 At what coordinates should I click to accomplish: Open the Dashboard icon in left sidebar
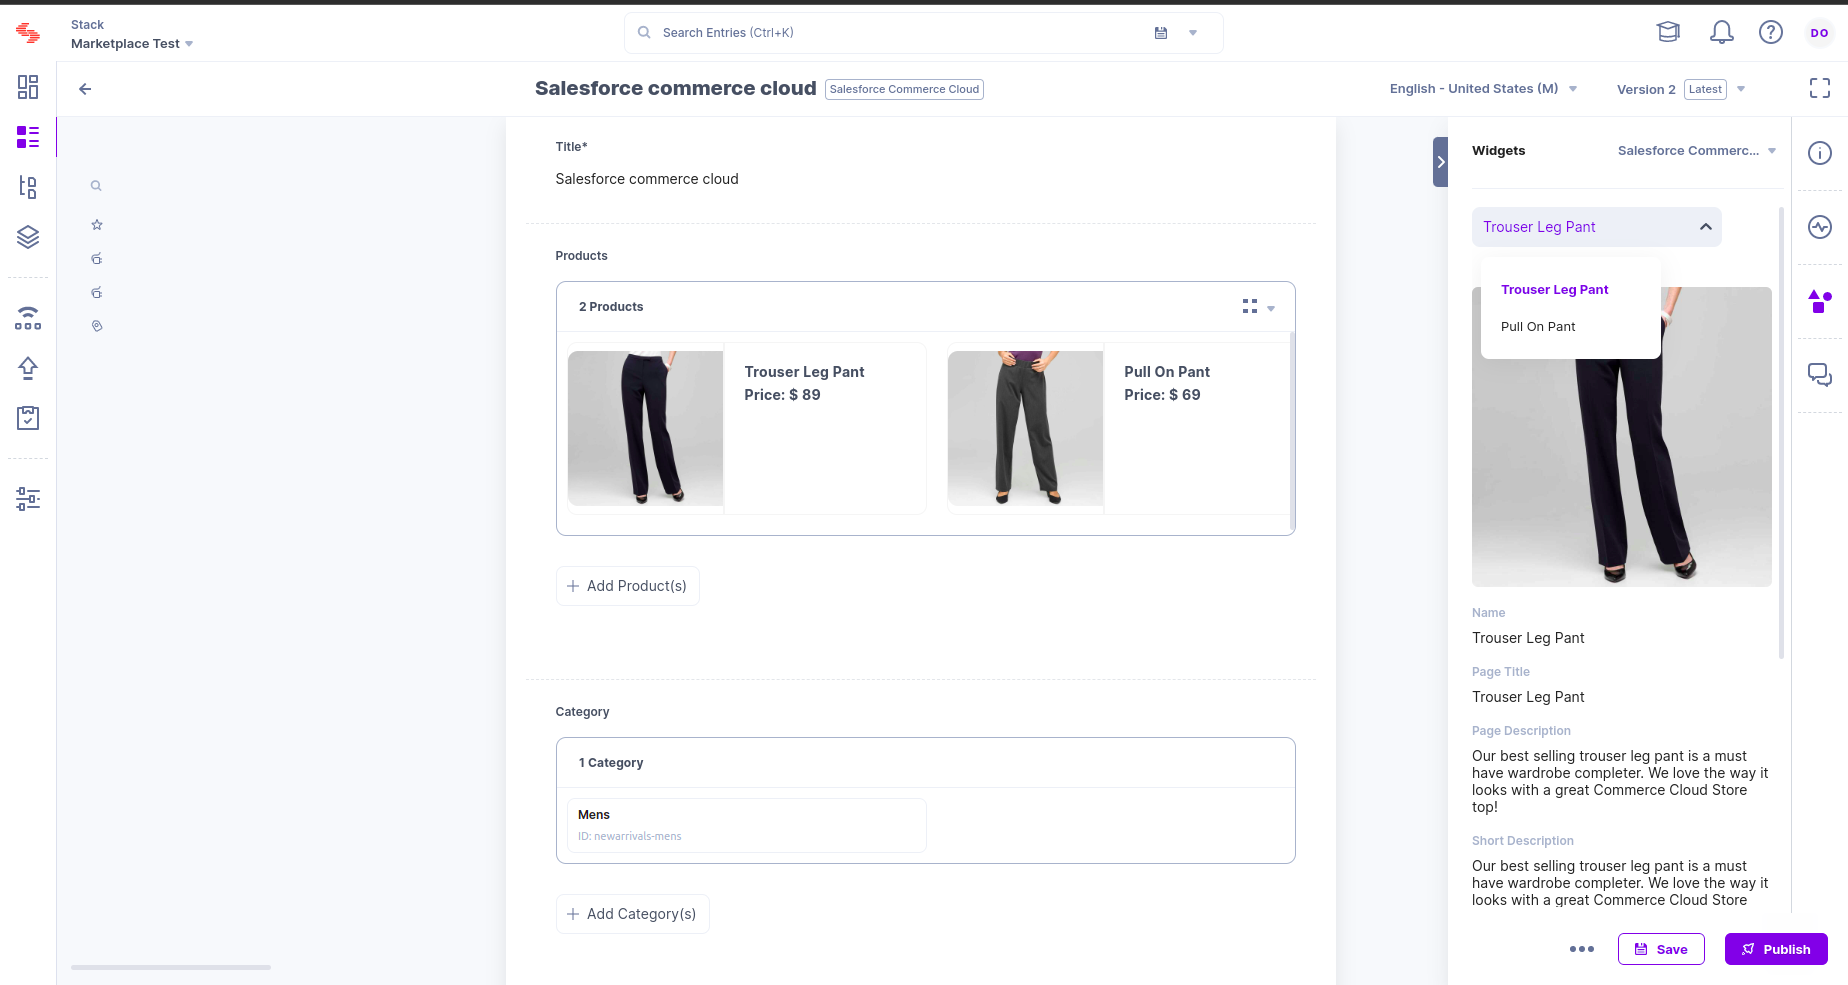click(x=28, y=87)
